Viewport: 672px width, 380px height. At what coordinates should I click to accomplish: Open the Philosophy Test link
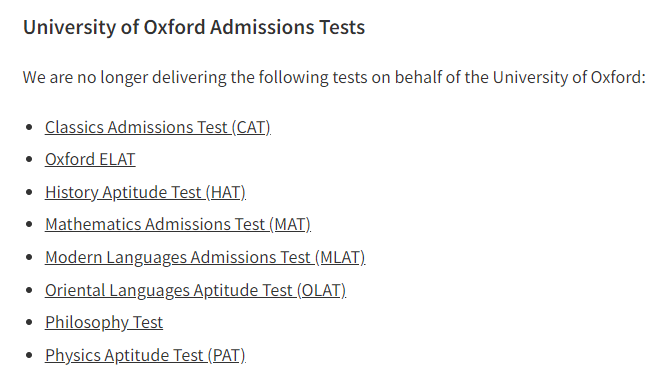coord(104,323)
